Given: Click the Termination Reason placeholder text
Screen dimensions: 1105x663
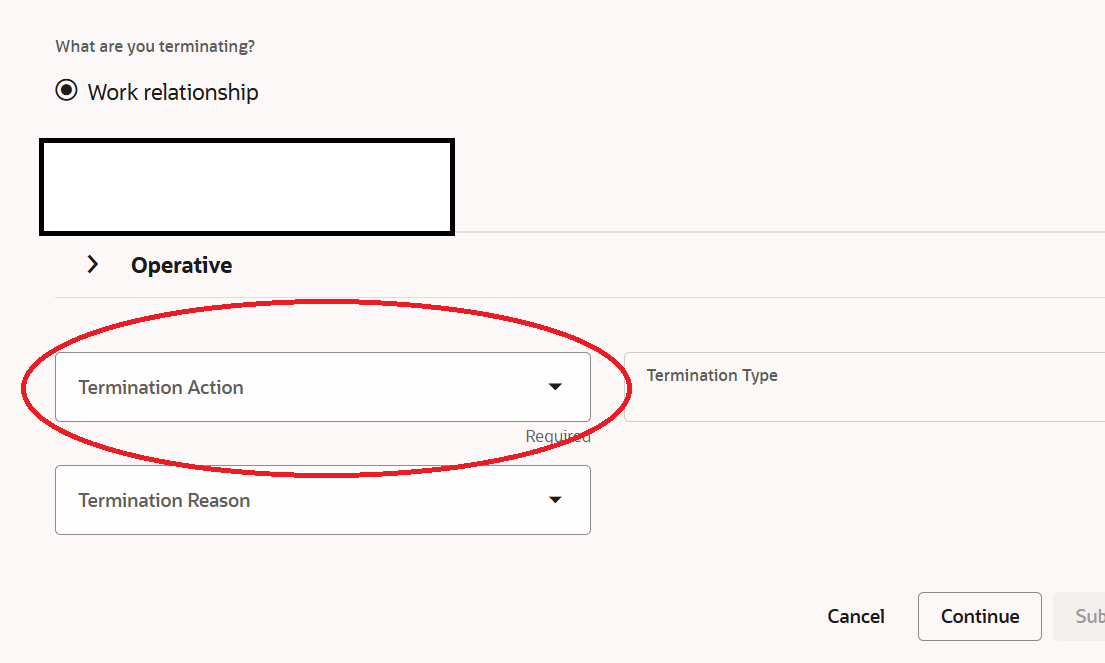Looking at the screenshot, I should coord(164,500).
